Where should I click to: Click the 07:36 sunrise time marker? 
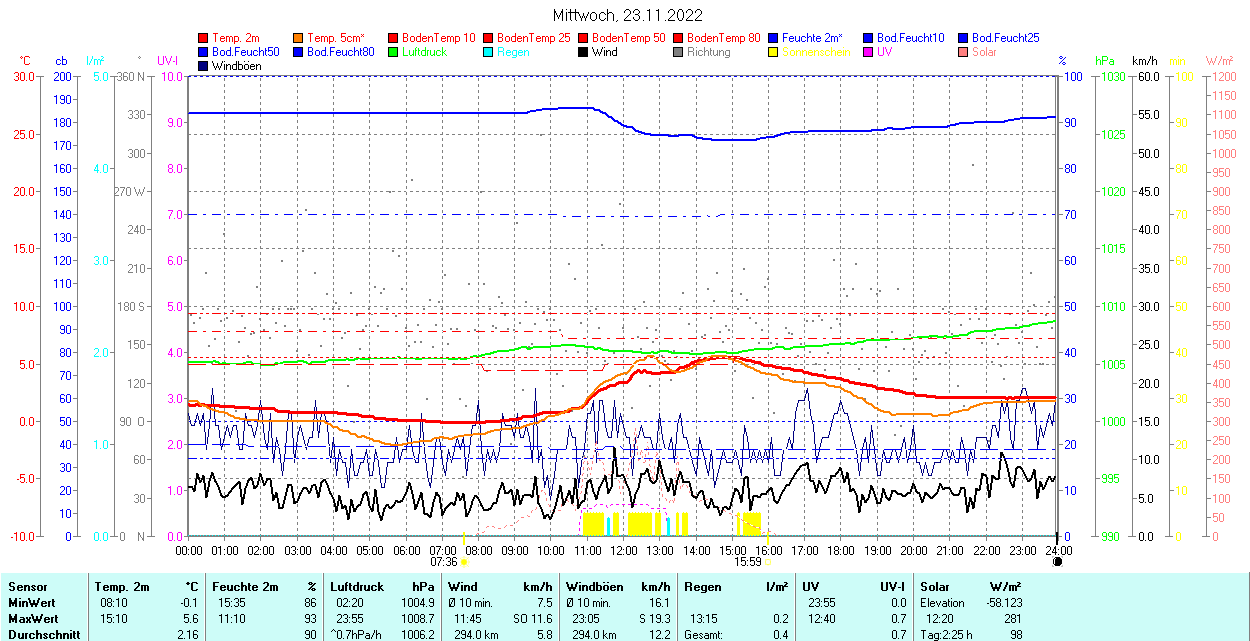coord(444,562)
